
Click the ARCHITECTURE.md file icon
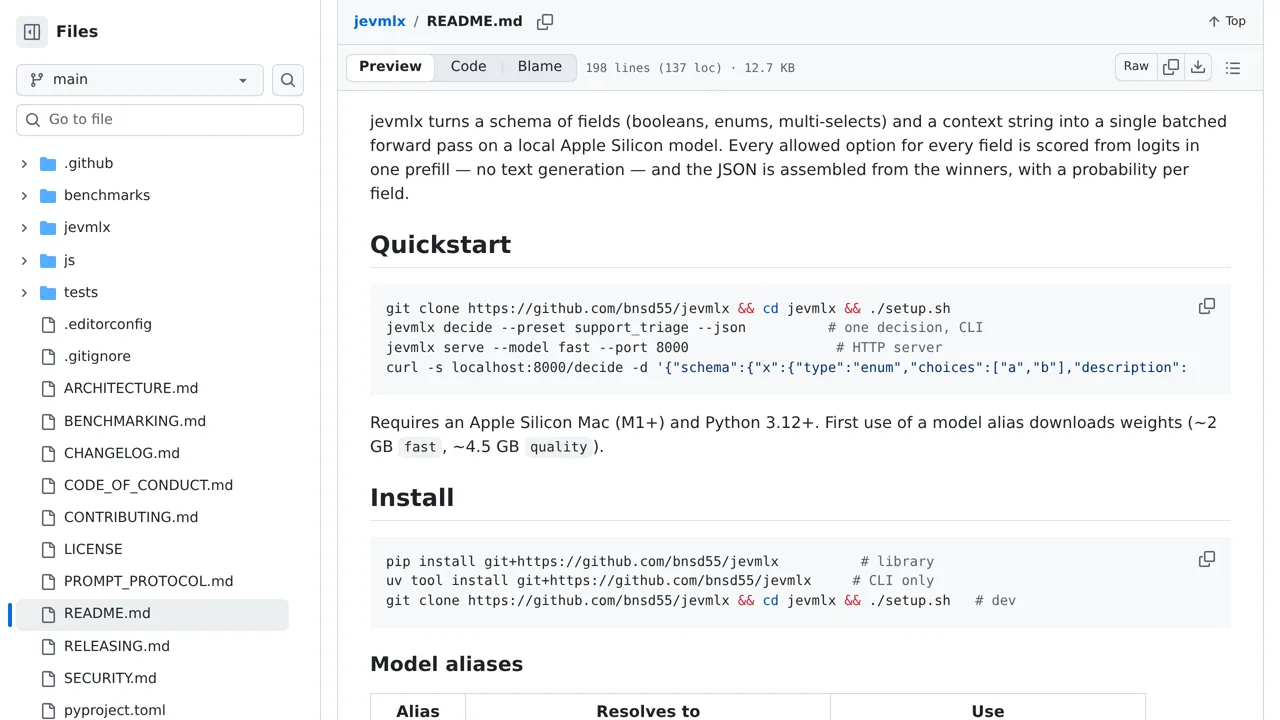(x=48, y=388)
